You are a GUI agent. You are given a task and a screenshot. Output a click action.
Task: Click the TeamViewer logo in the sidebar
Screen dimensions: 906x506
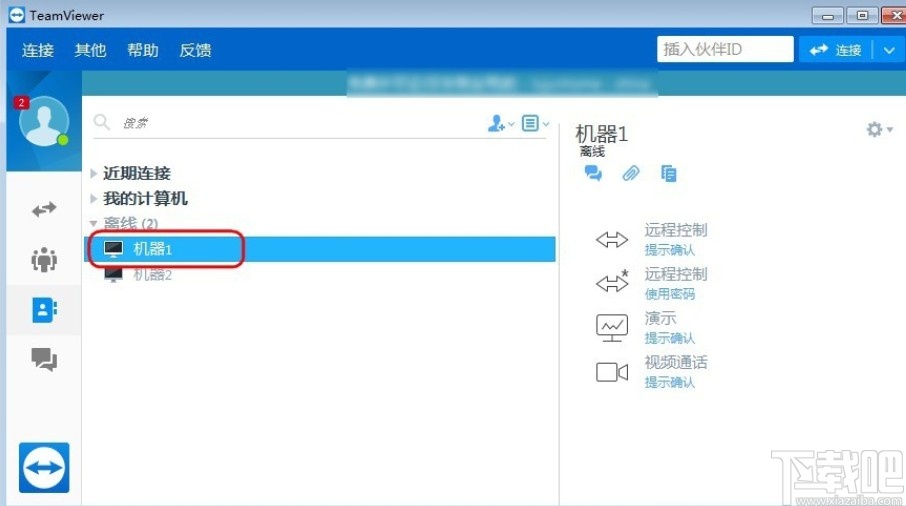[x=44, y=467]
